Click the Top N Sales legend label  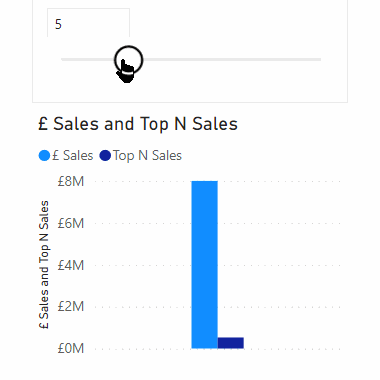click(x=147, y=156)
